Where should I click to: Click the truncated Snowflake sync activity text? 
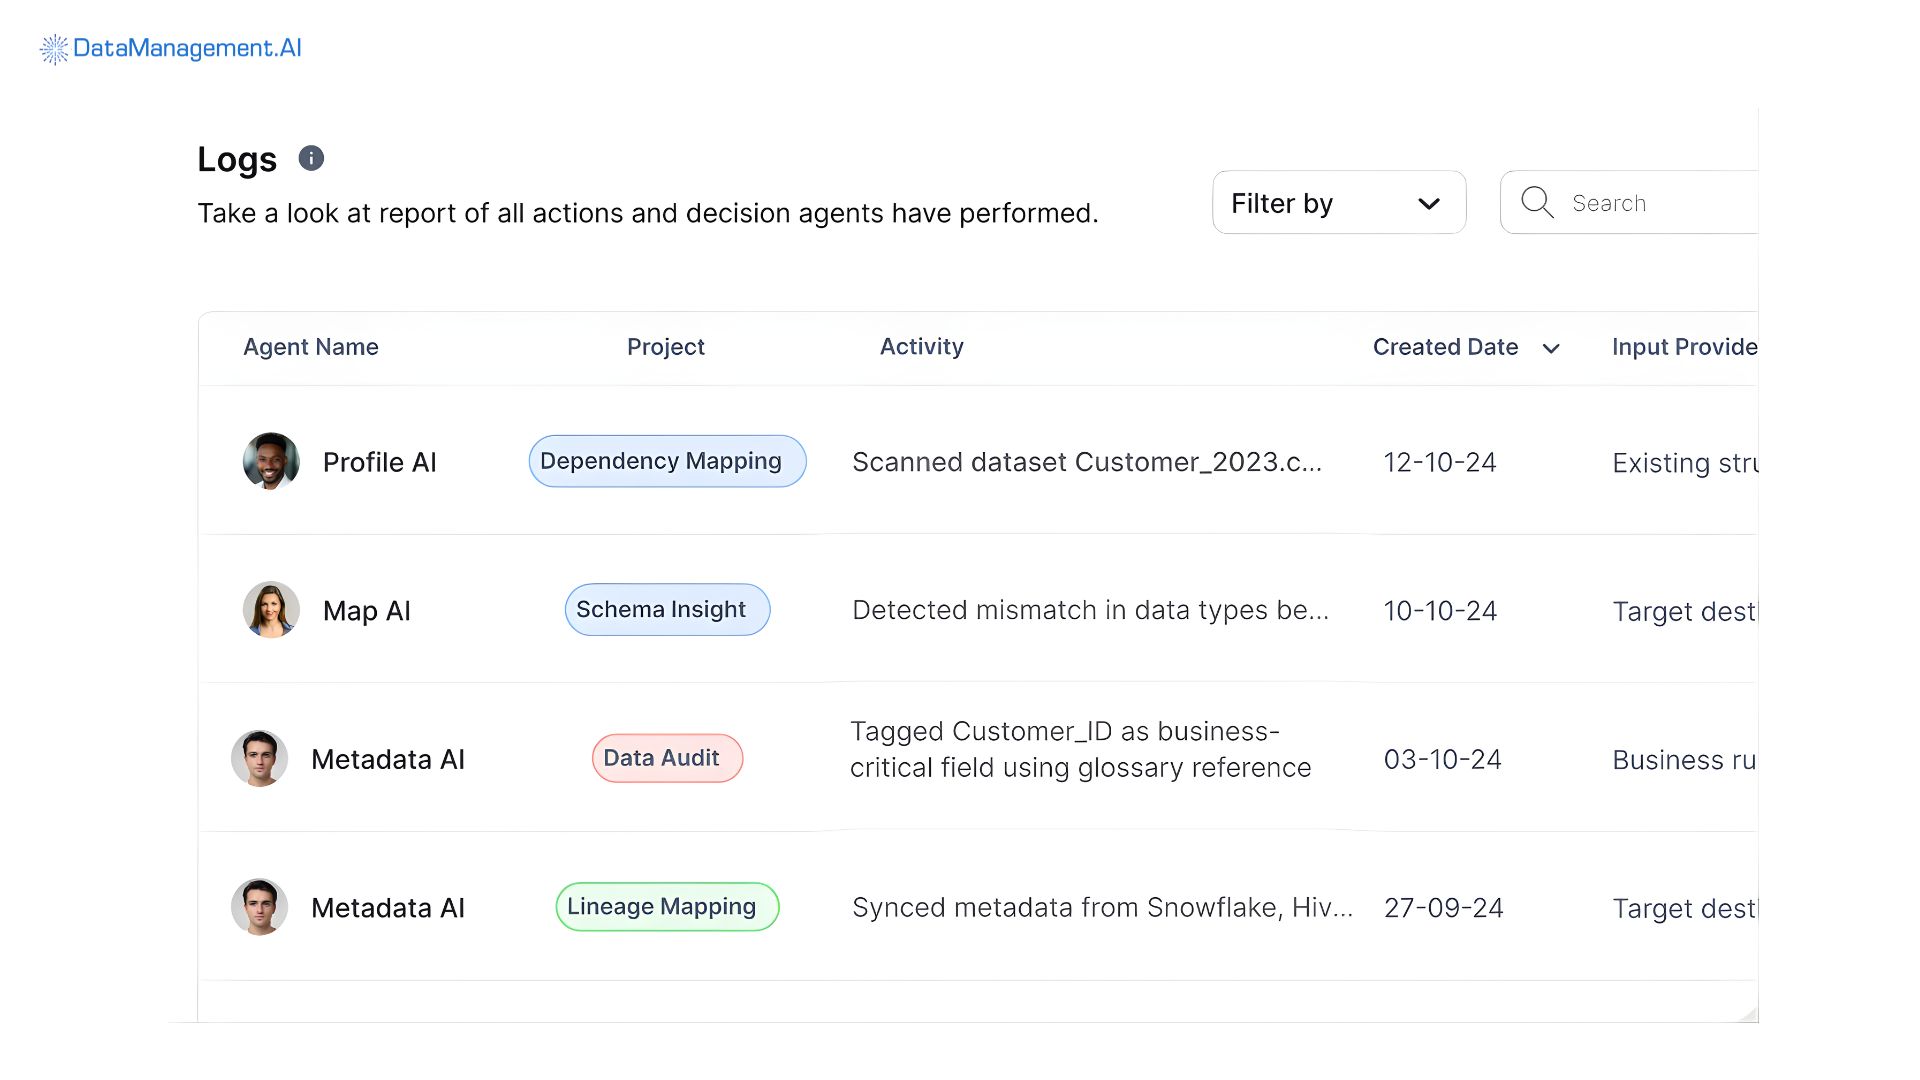pyautogui.click(x=1100, y=907)
